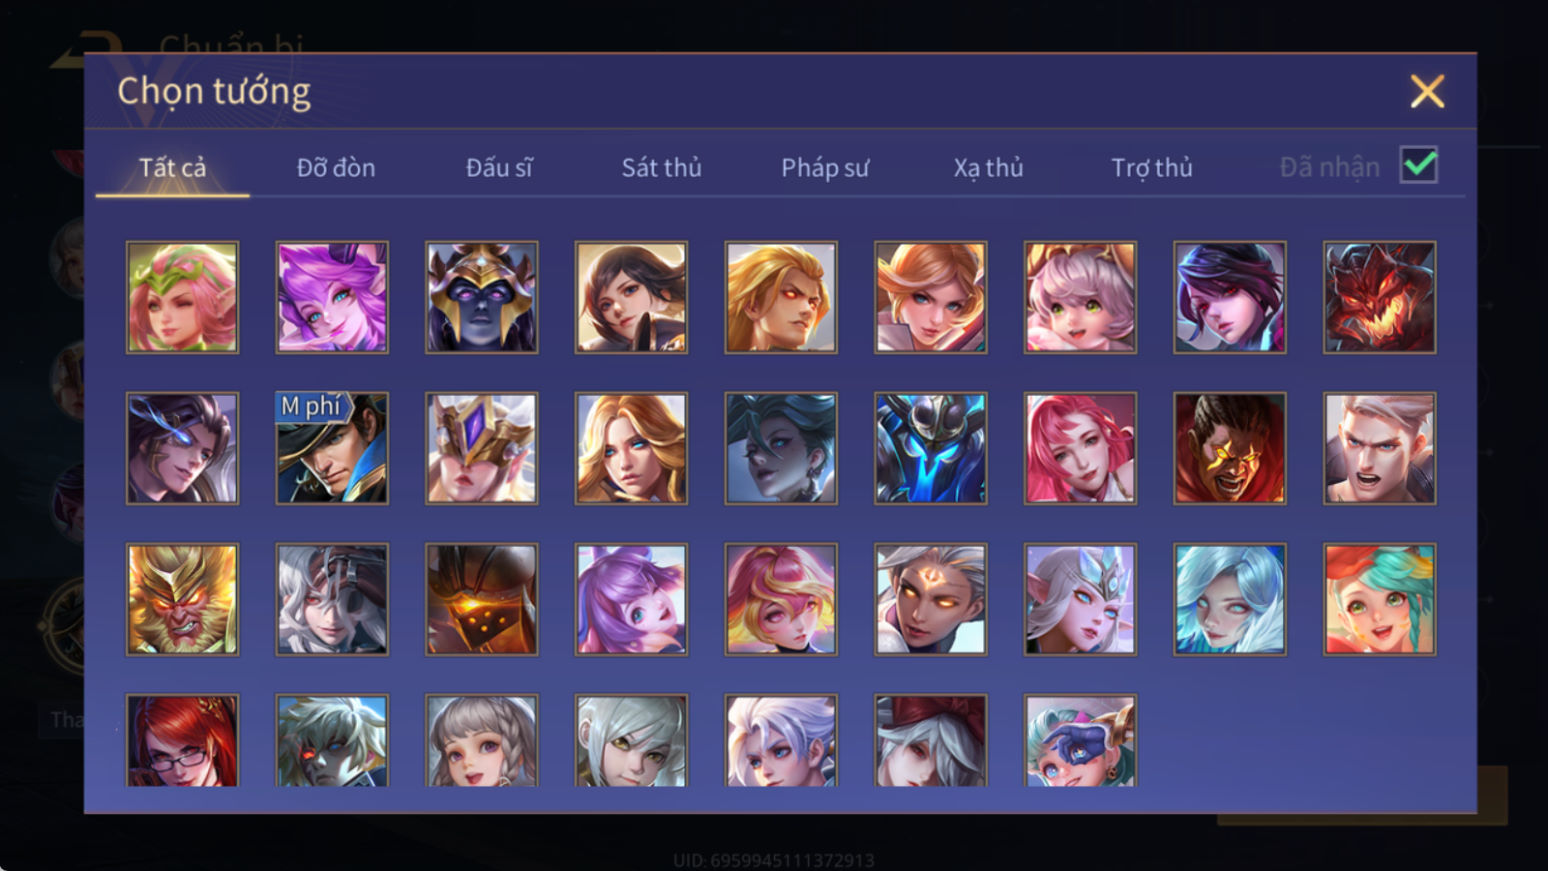The width and height of the screenshot is (1548, 871).
Task: Close the Chọn tướng dialog
Action: pos(1427,91)
